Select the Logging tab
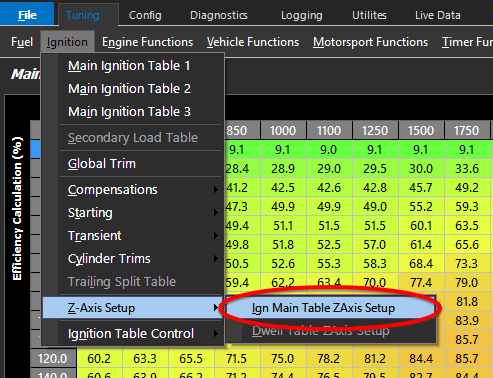The image size is (493, 378). [x=302, y=15]
